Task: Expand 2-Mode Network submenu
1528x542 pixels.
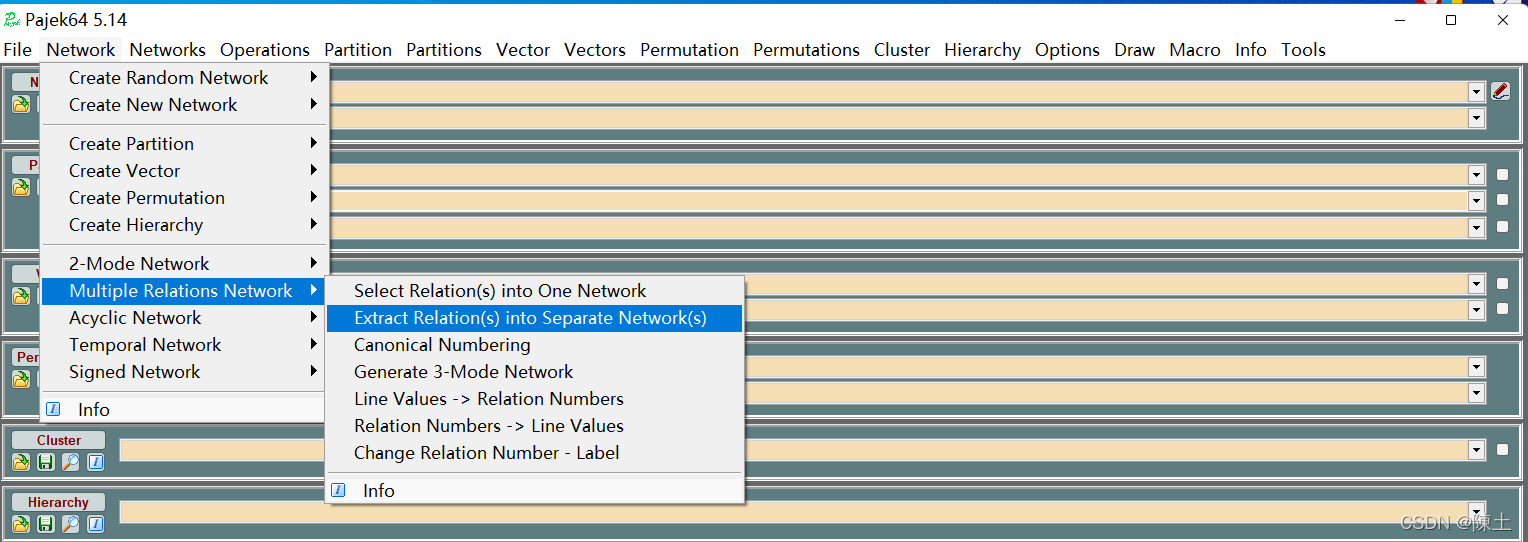Action: tap(184, 264)
